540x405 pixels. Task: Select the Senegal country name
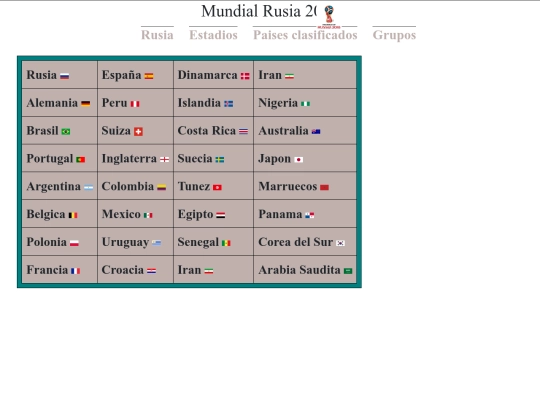[x=198, y=242]
